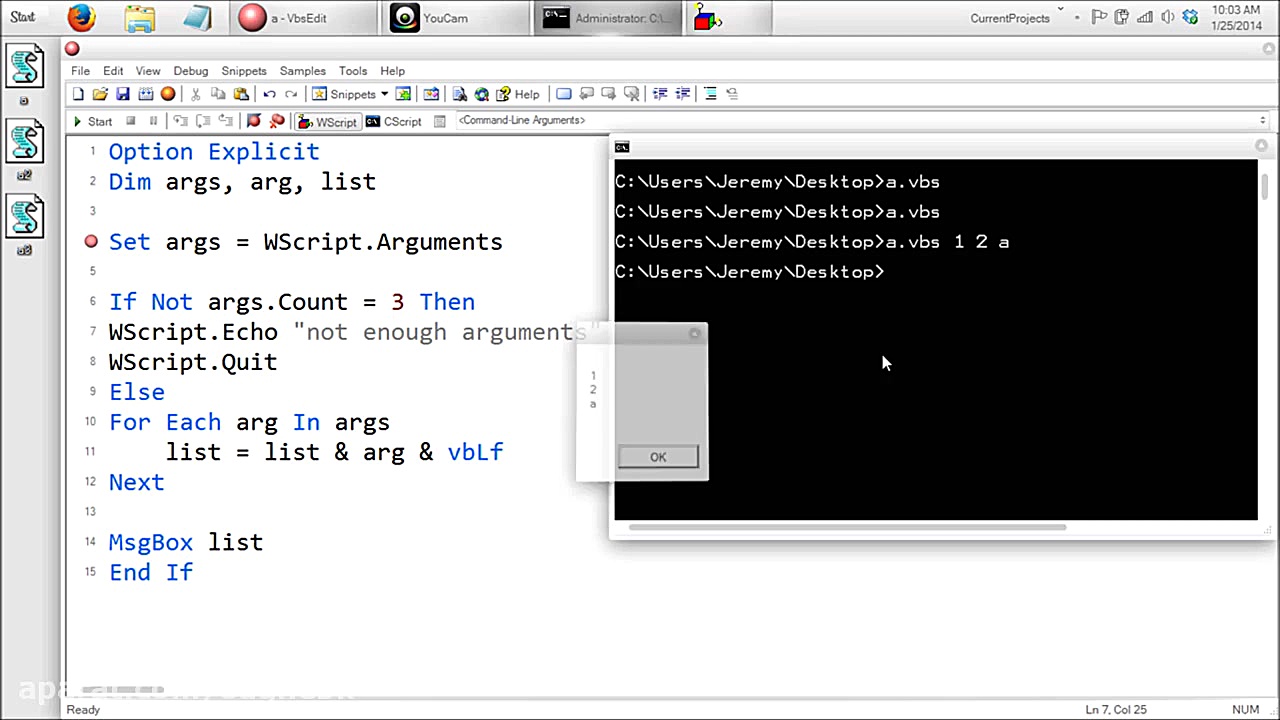Select WScript as the script host
The image size is (1280, 720).
click(326, 122)
